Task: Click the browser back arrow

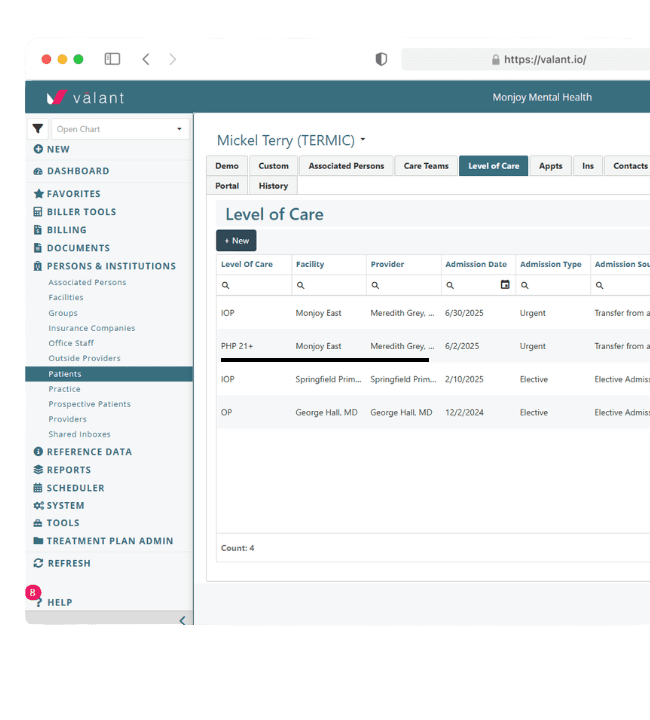Action: click(x=146, y=59)
